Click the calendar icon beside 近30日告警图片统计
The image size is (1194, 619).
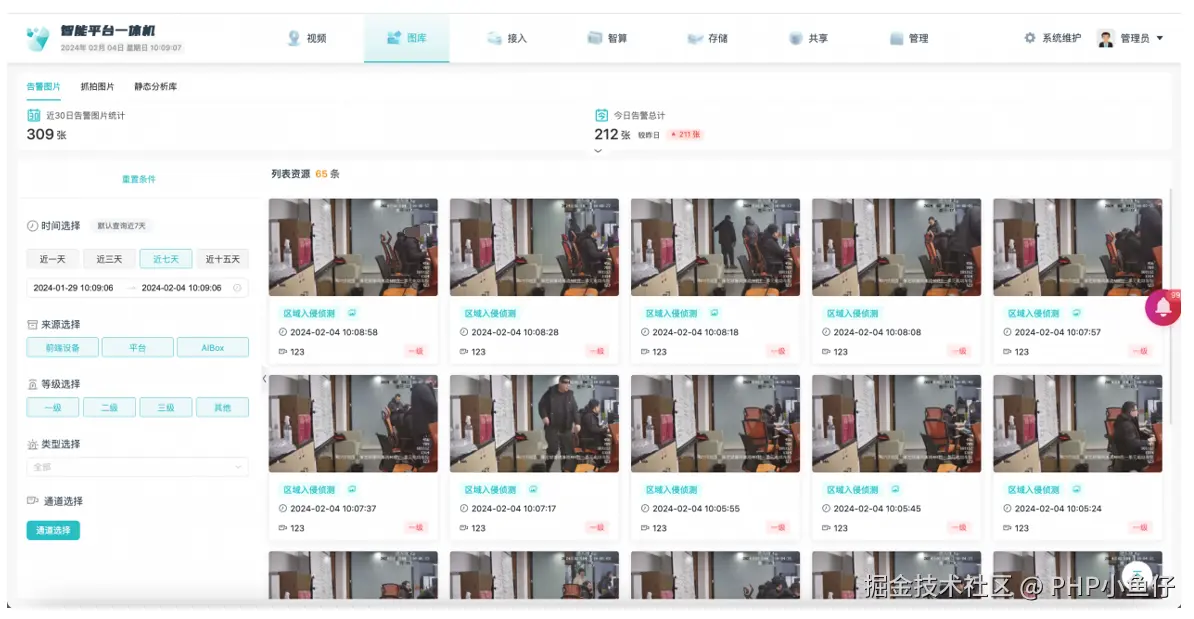coord(34,115)
